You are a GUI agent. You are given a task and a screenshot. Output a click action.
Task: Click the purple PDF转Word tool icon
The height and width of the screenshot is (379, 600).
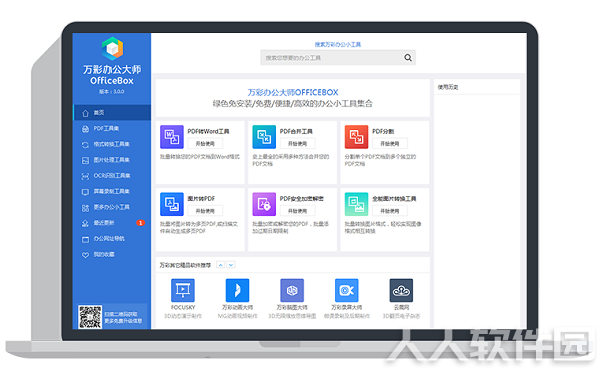tap(172, 137)
